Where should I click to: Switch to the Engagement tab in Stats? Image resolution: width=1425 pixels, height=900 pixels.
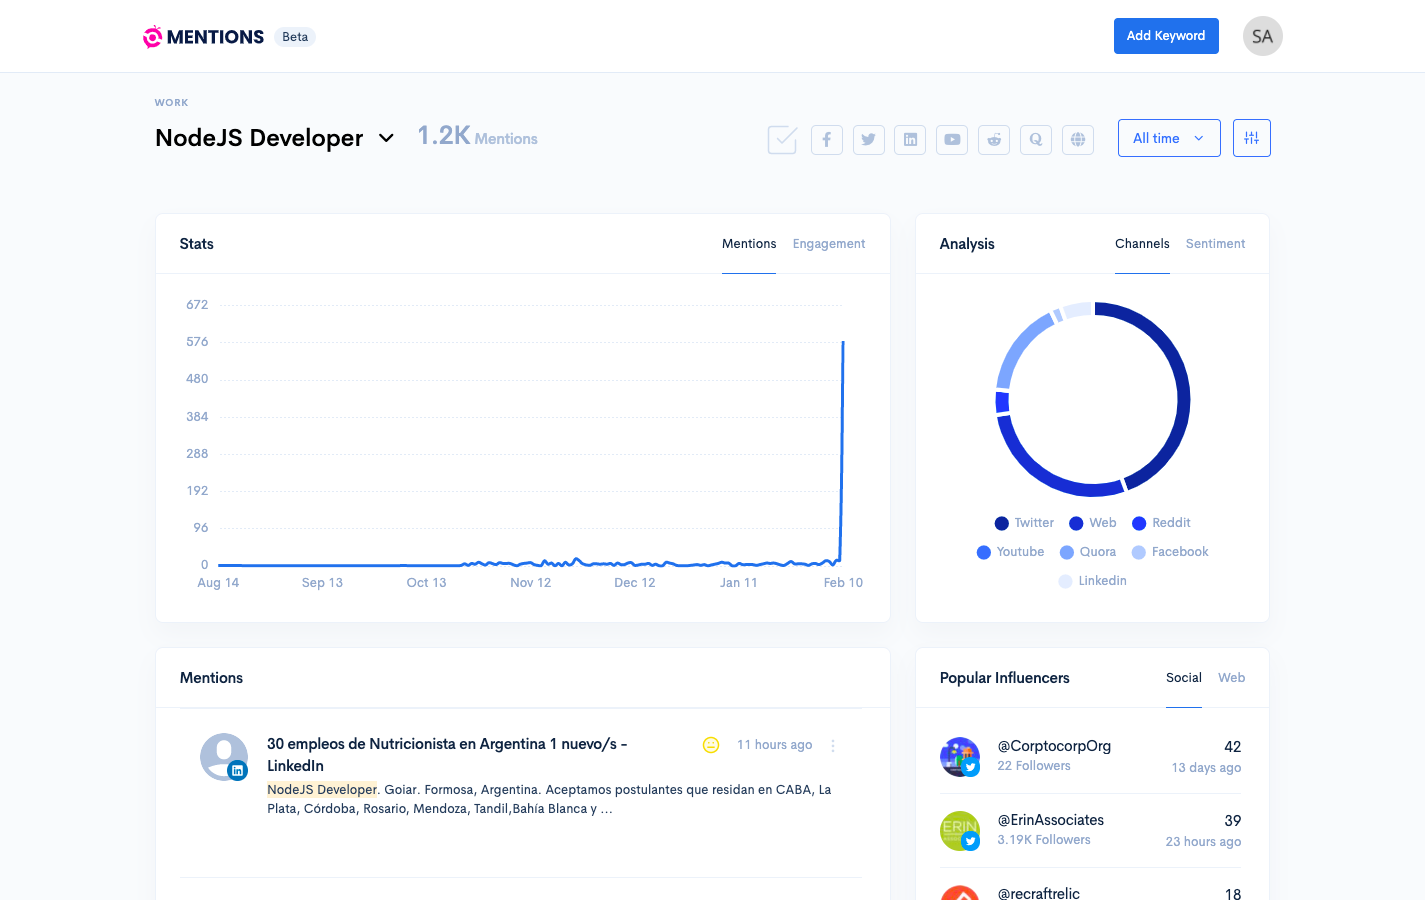828,244
